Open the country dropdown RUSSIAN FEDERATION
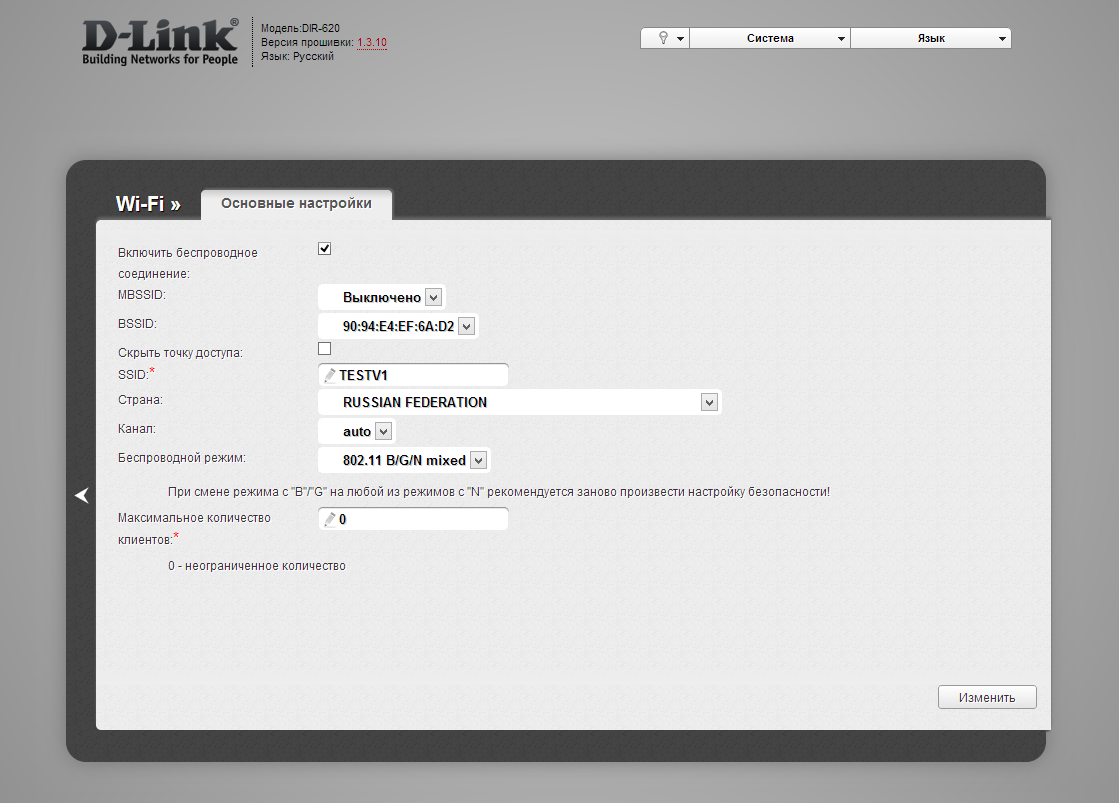Image resolution: width=1119 pixels, height=803 pixels. coord(519,402)
